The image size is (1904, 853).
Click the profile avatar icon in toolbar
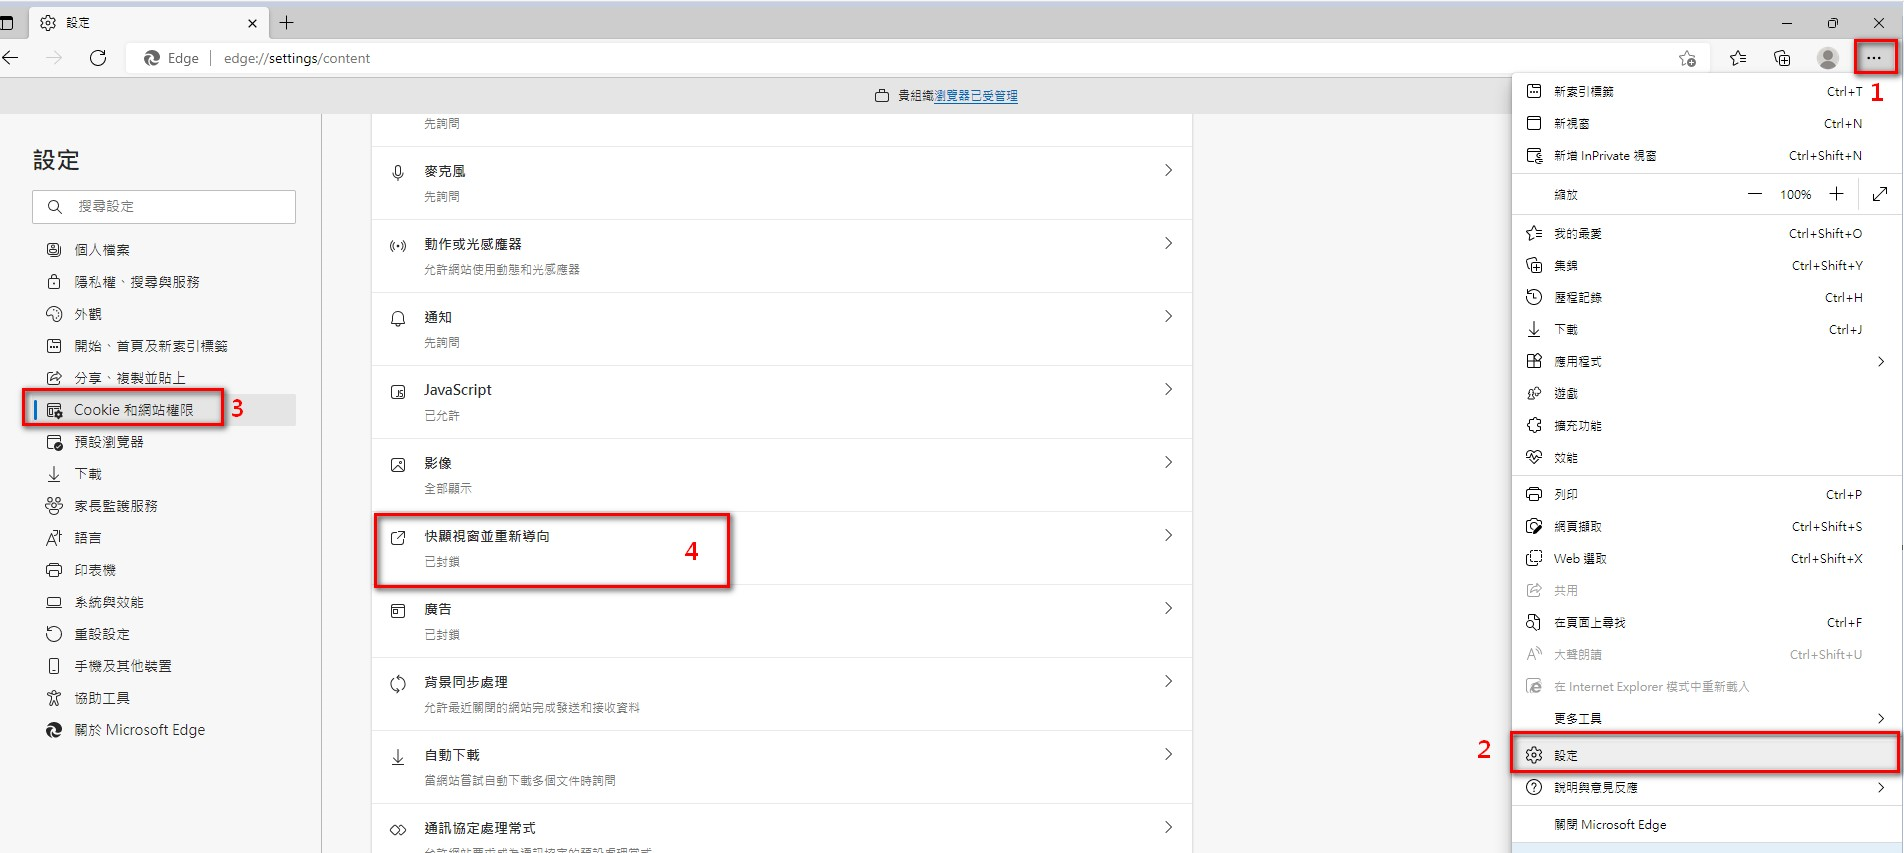[1828, 58]
